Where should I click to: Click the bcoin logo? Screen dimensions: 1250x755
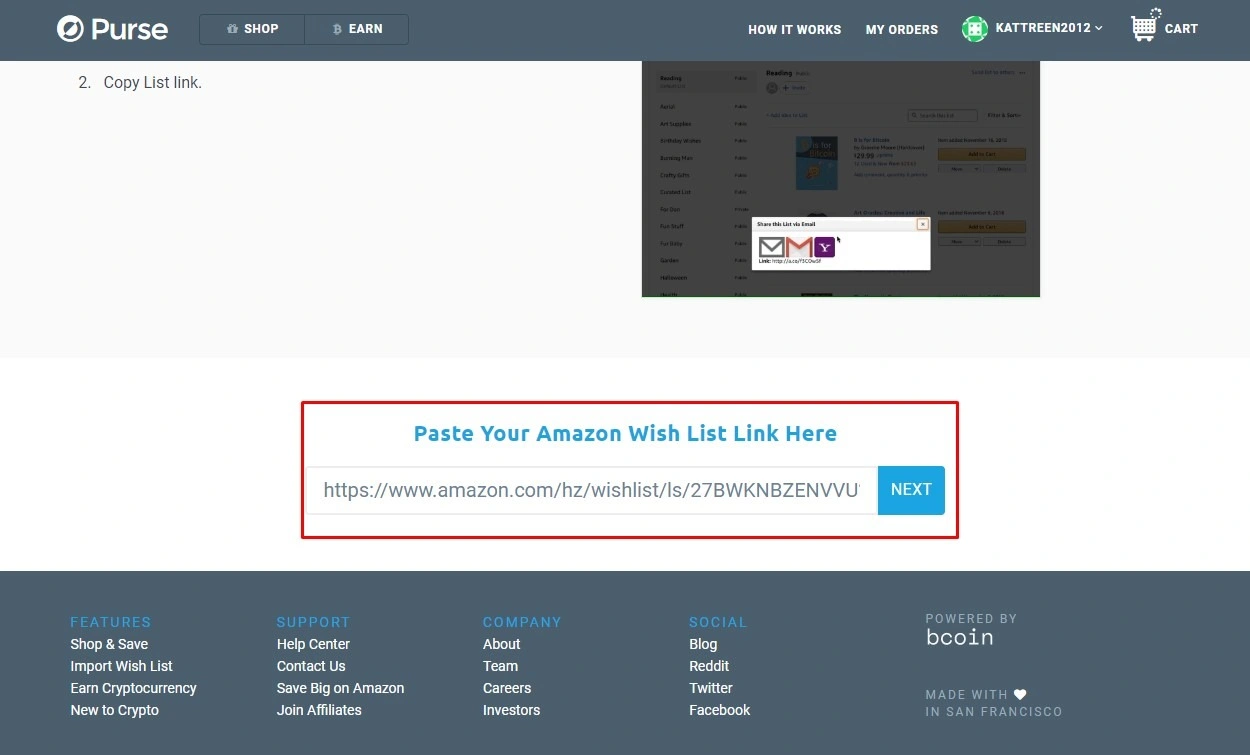(x=959, y=637)
